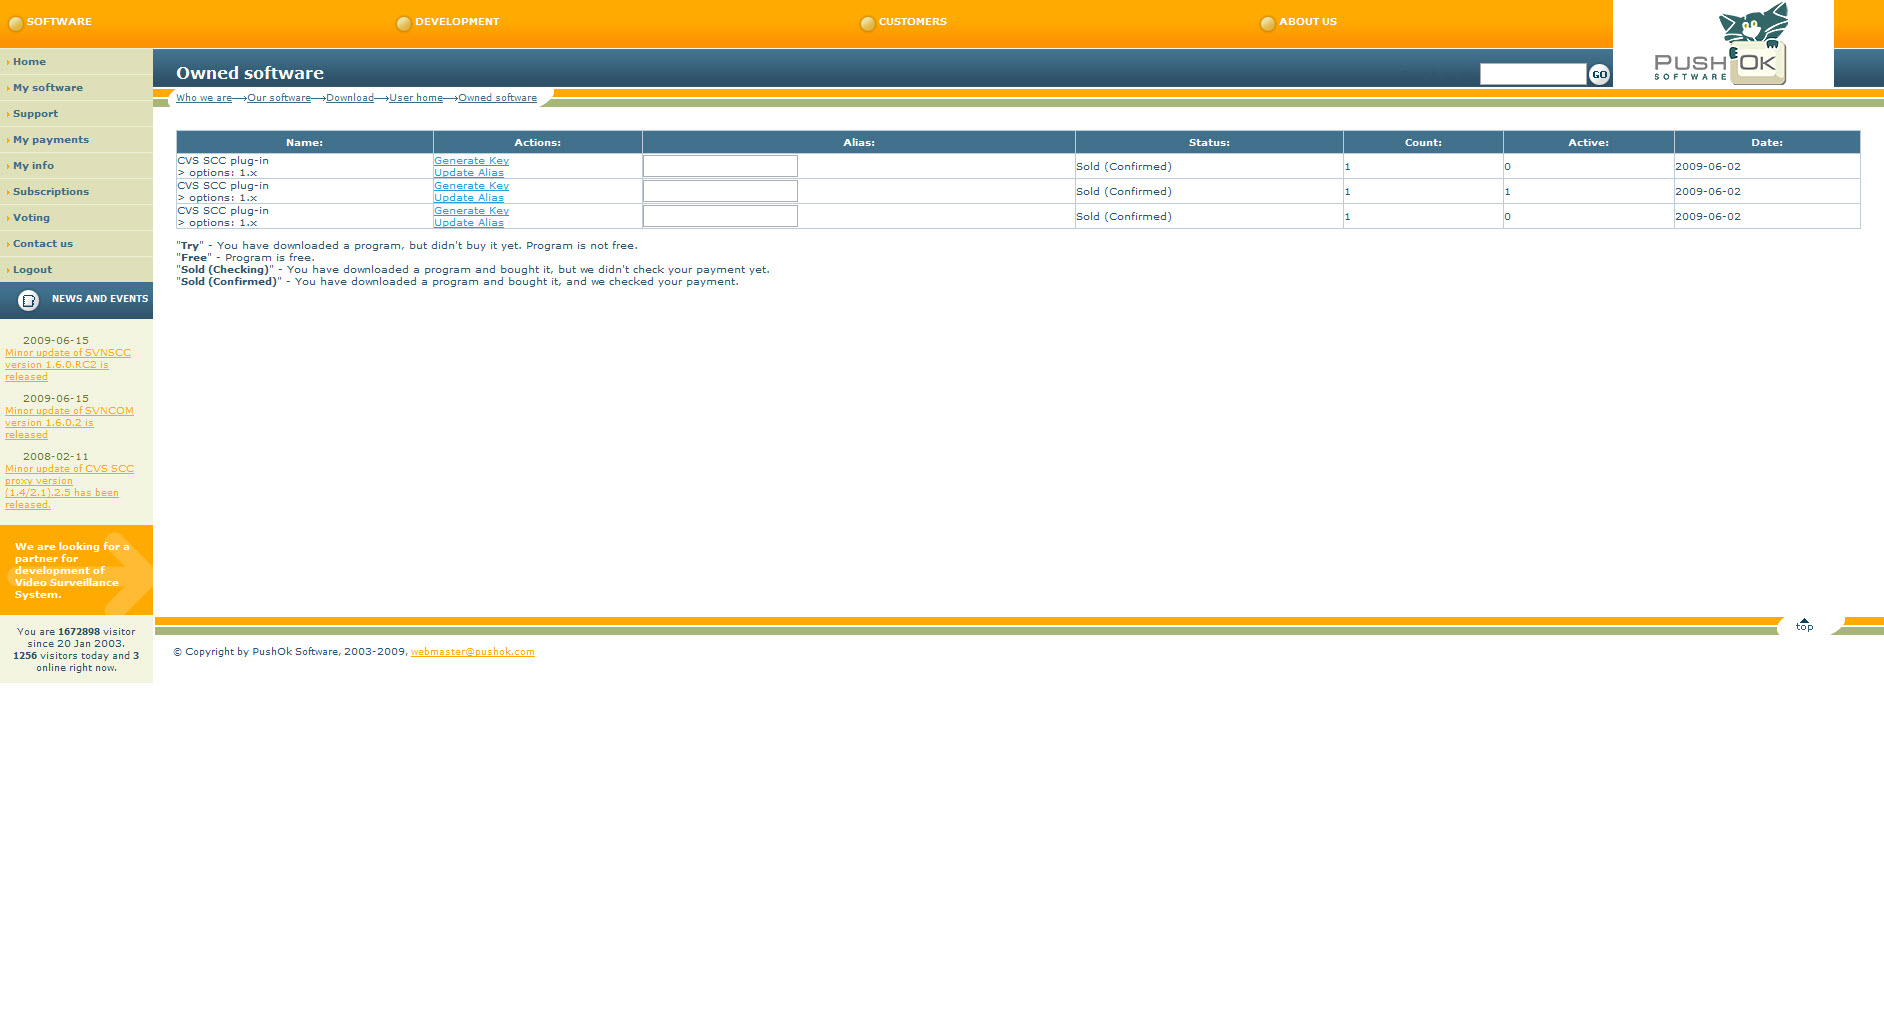The image size is (1884, 1035).
Task: Click the GO search button
Action: [1599, 74]
